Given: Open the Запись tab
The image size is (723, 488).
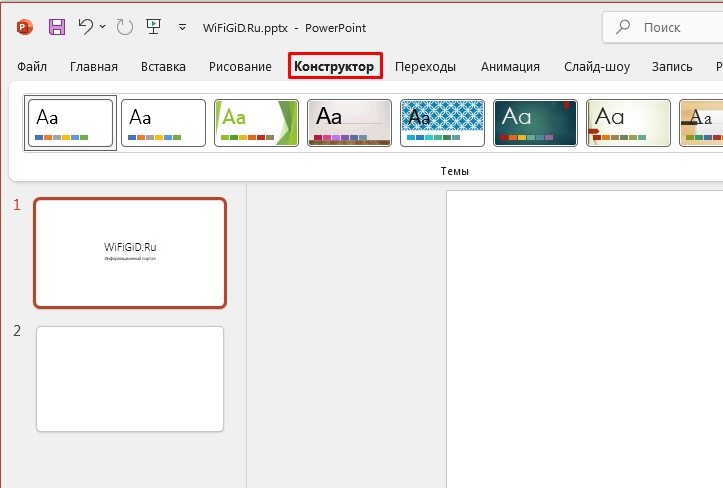Looking at the screenshot, I should [x=672, y=66].
